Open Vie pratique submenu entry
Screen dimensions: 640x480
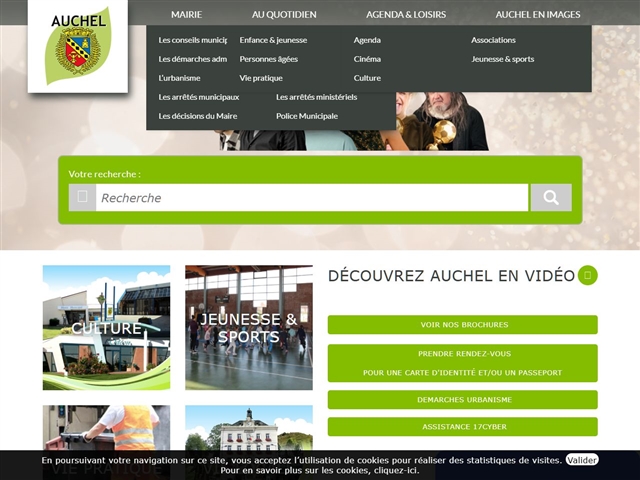click(261, 78)
